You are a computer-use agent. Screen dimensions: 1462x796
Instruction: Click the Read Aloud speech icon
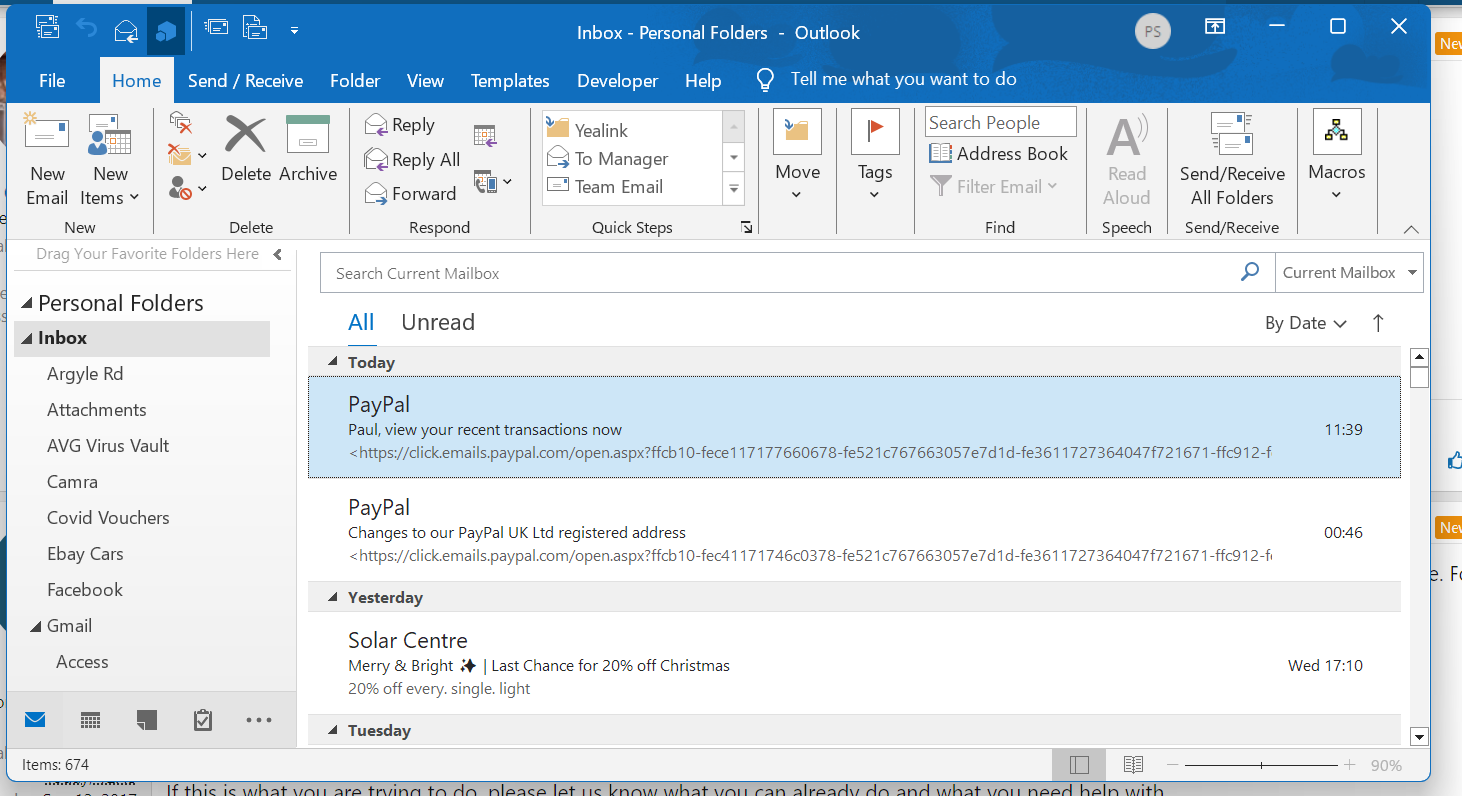click(1126, 138)
